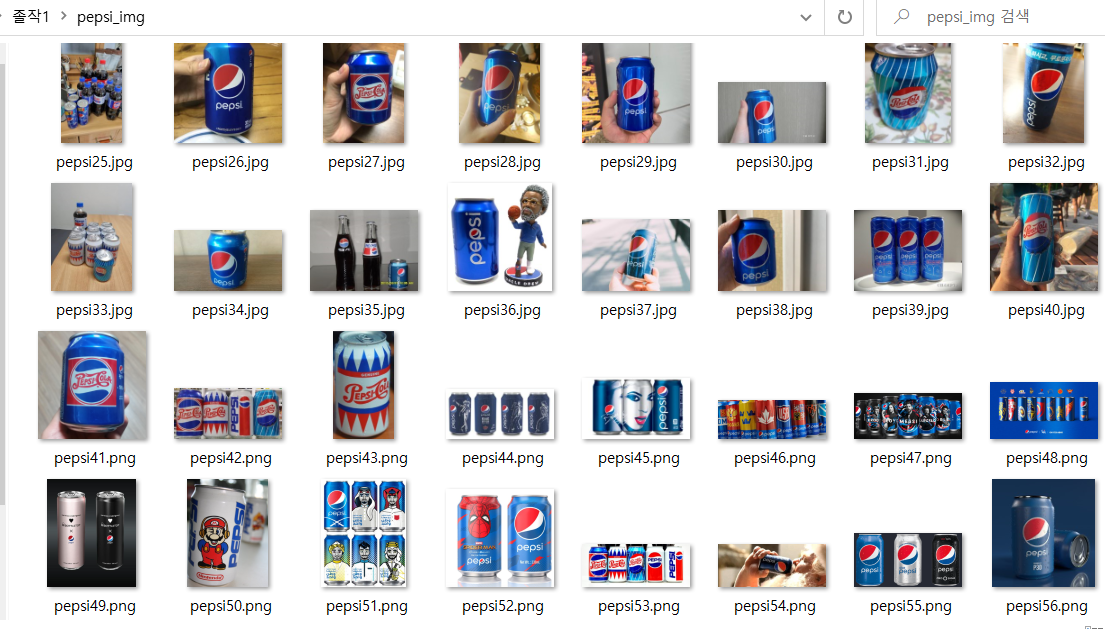Click the pepsi_img search box
The image size is (1105, 629).
(x=991, y=17)
